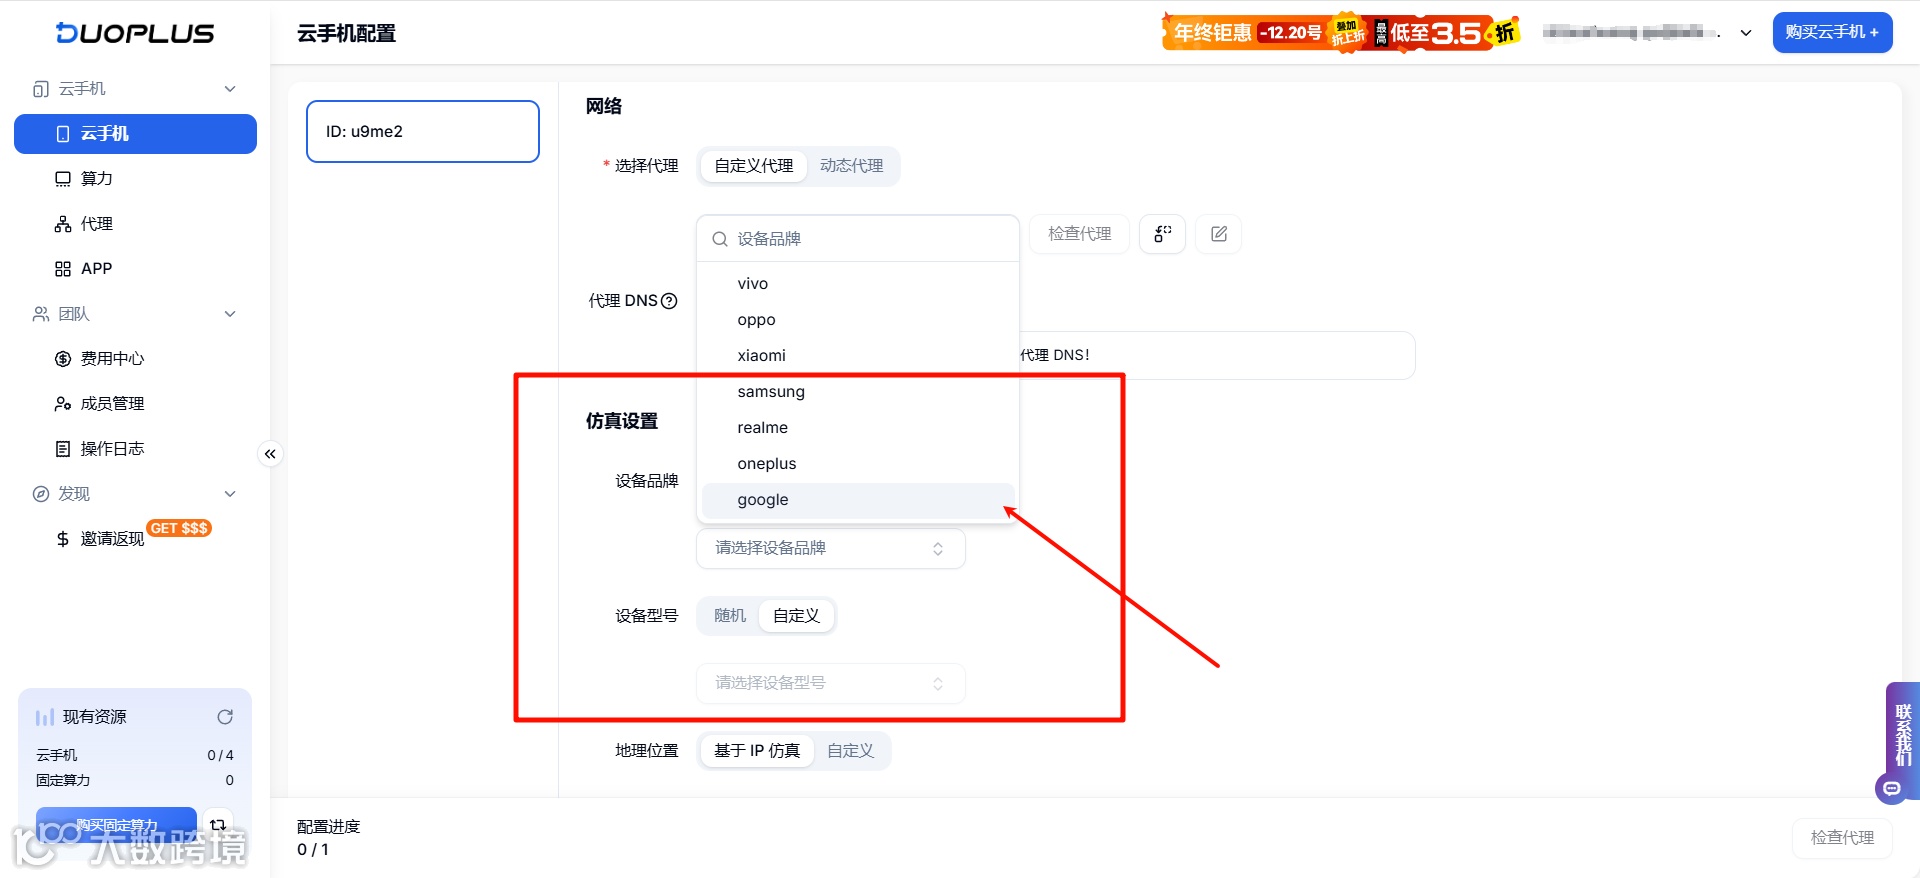This screenshot has height=878, width=1920.
Task: Click the 邀请返现 dollar icon
Action: click(x=63, y=539)
